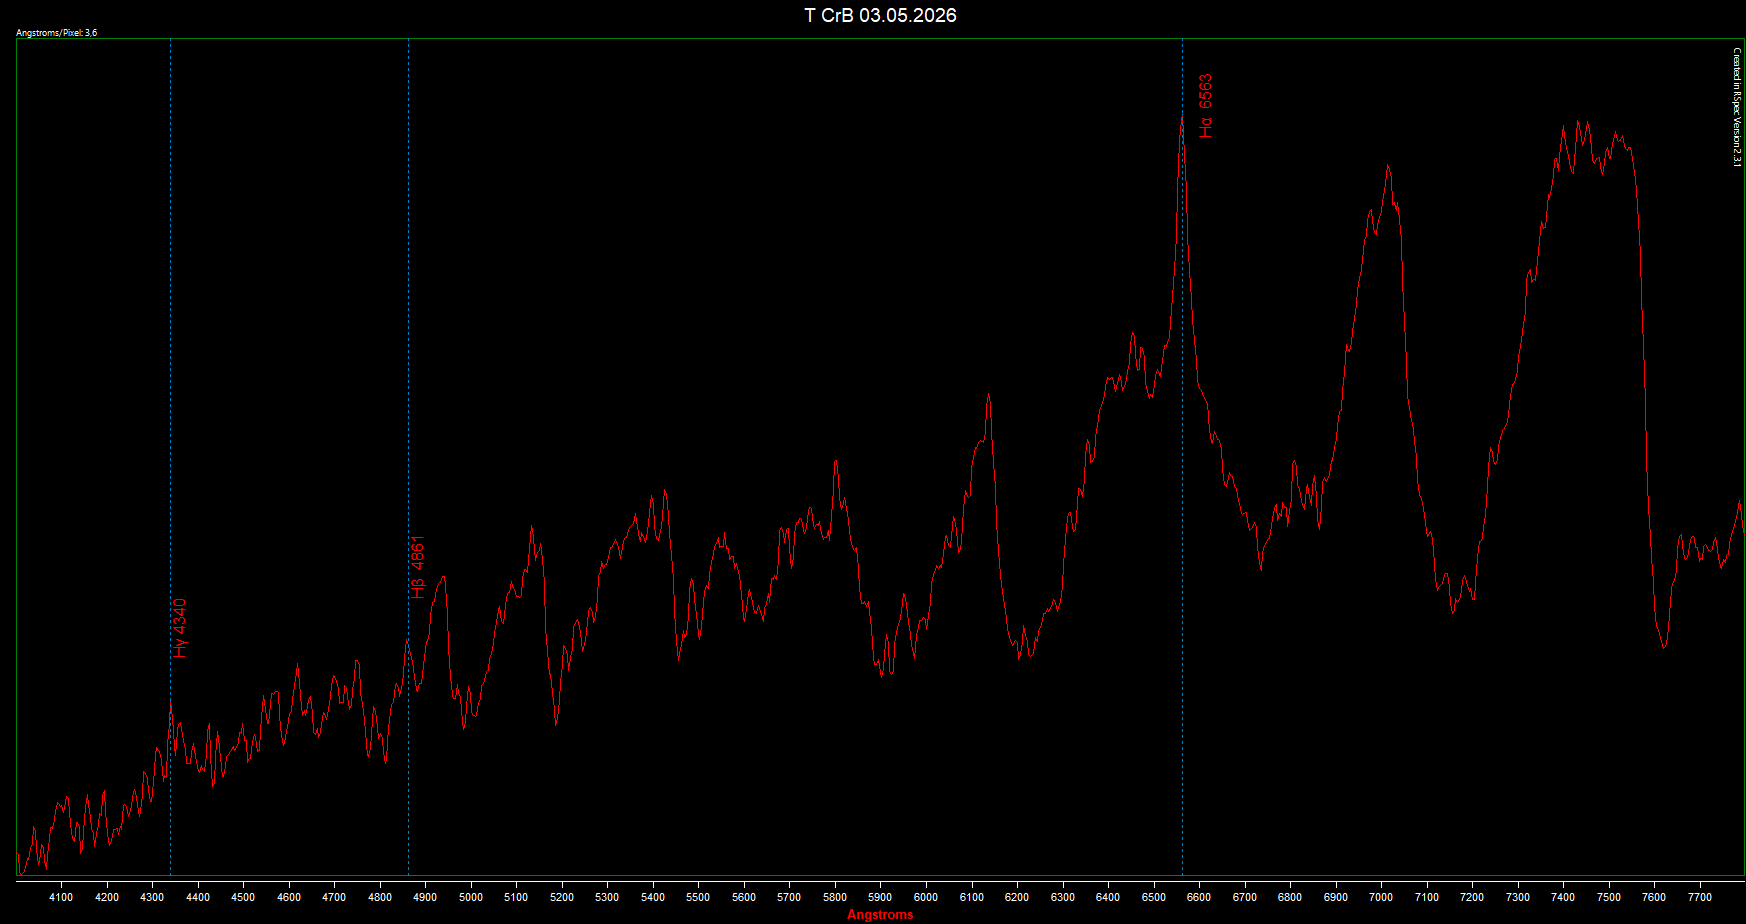Click the 7000 axis tick label
This screenshot has height=924, width=1746.
[1381, 897]
